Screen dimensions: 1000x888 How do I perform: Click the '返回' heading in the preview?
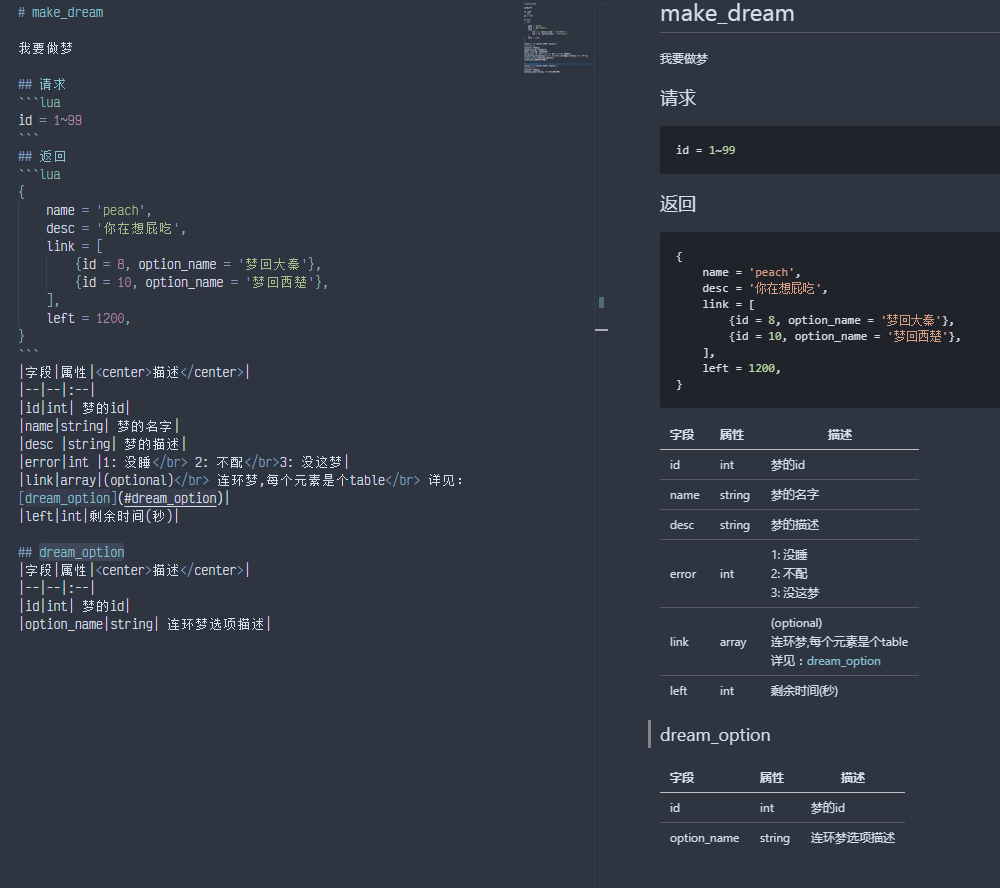678,204
